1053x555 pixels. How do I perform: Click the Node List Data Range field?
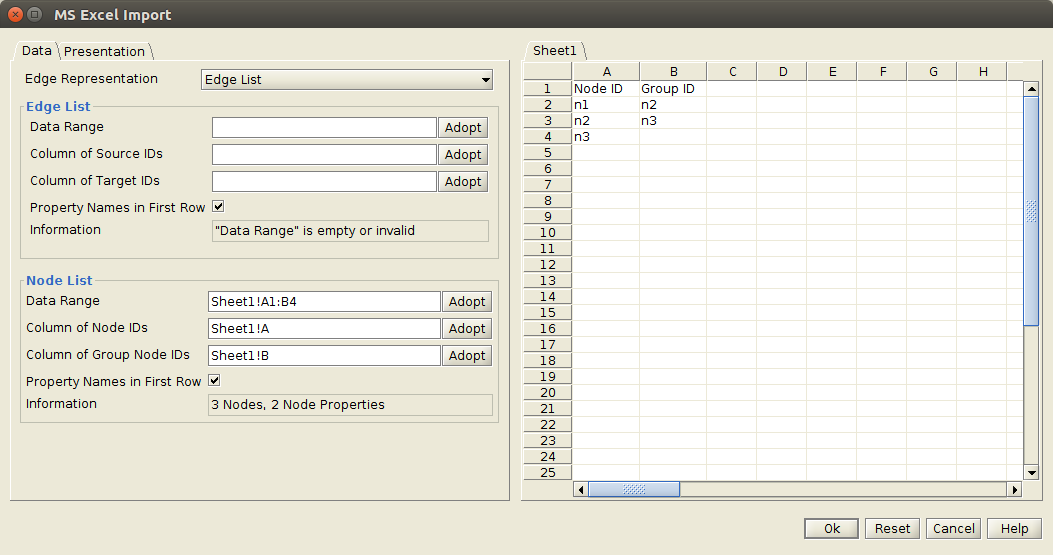(x=324, y=302)
